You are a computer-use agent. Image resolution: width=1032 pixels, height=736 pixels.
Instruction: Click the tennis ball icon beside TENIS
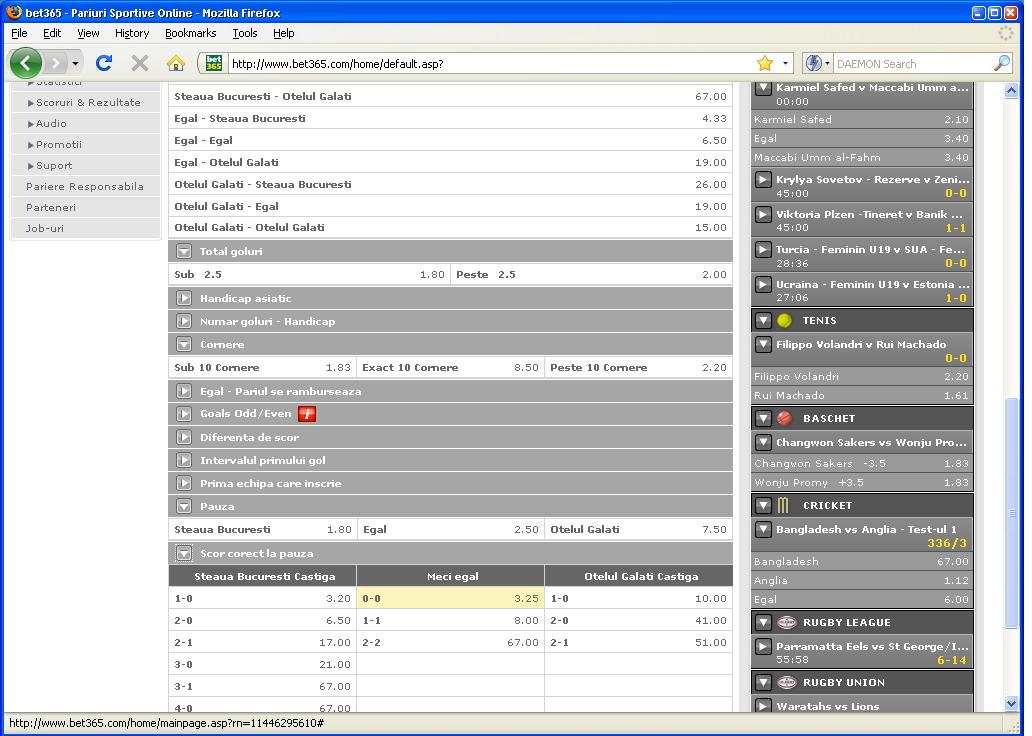pos(785,321)
